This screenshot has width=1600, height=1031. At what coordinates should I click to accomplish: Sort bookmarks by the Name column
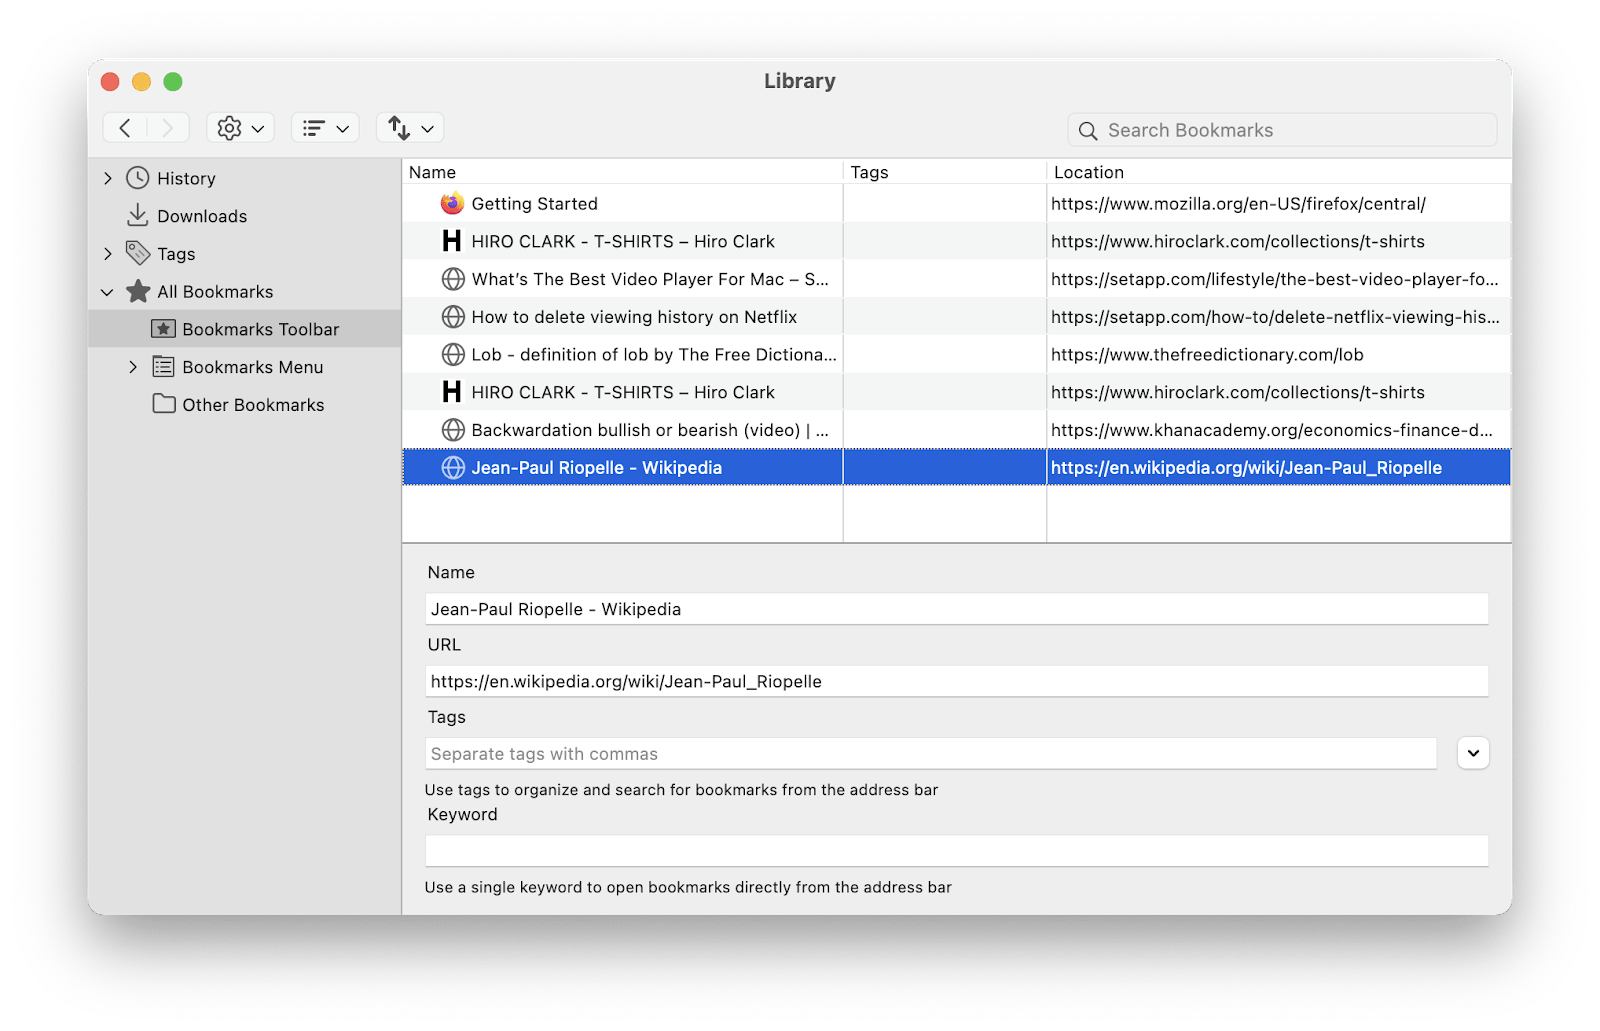pos(432,171)
